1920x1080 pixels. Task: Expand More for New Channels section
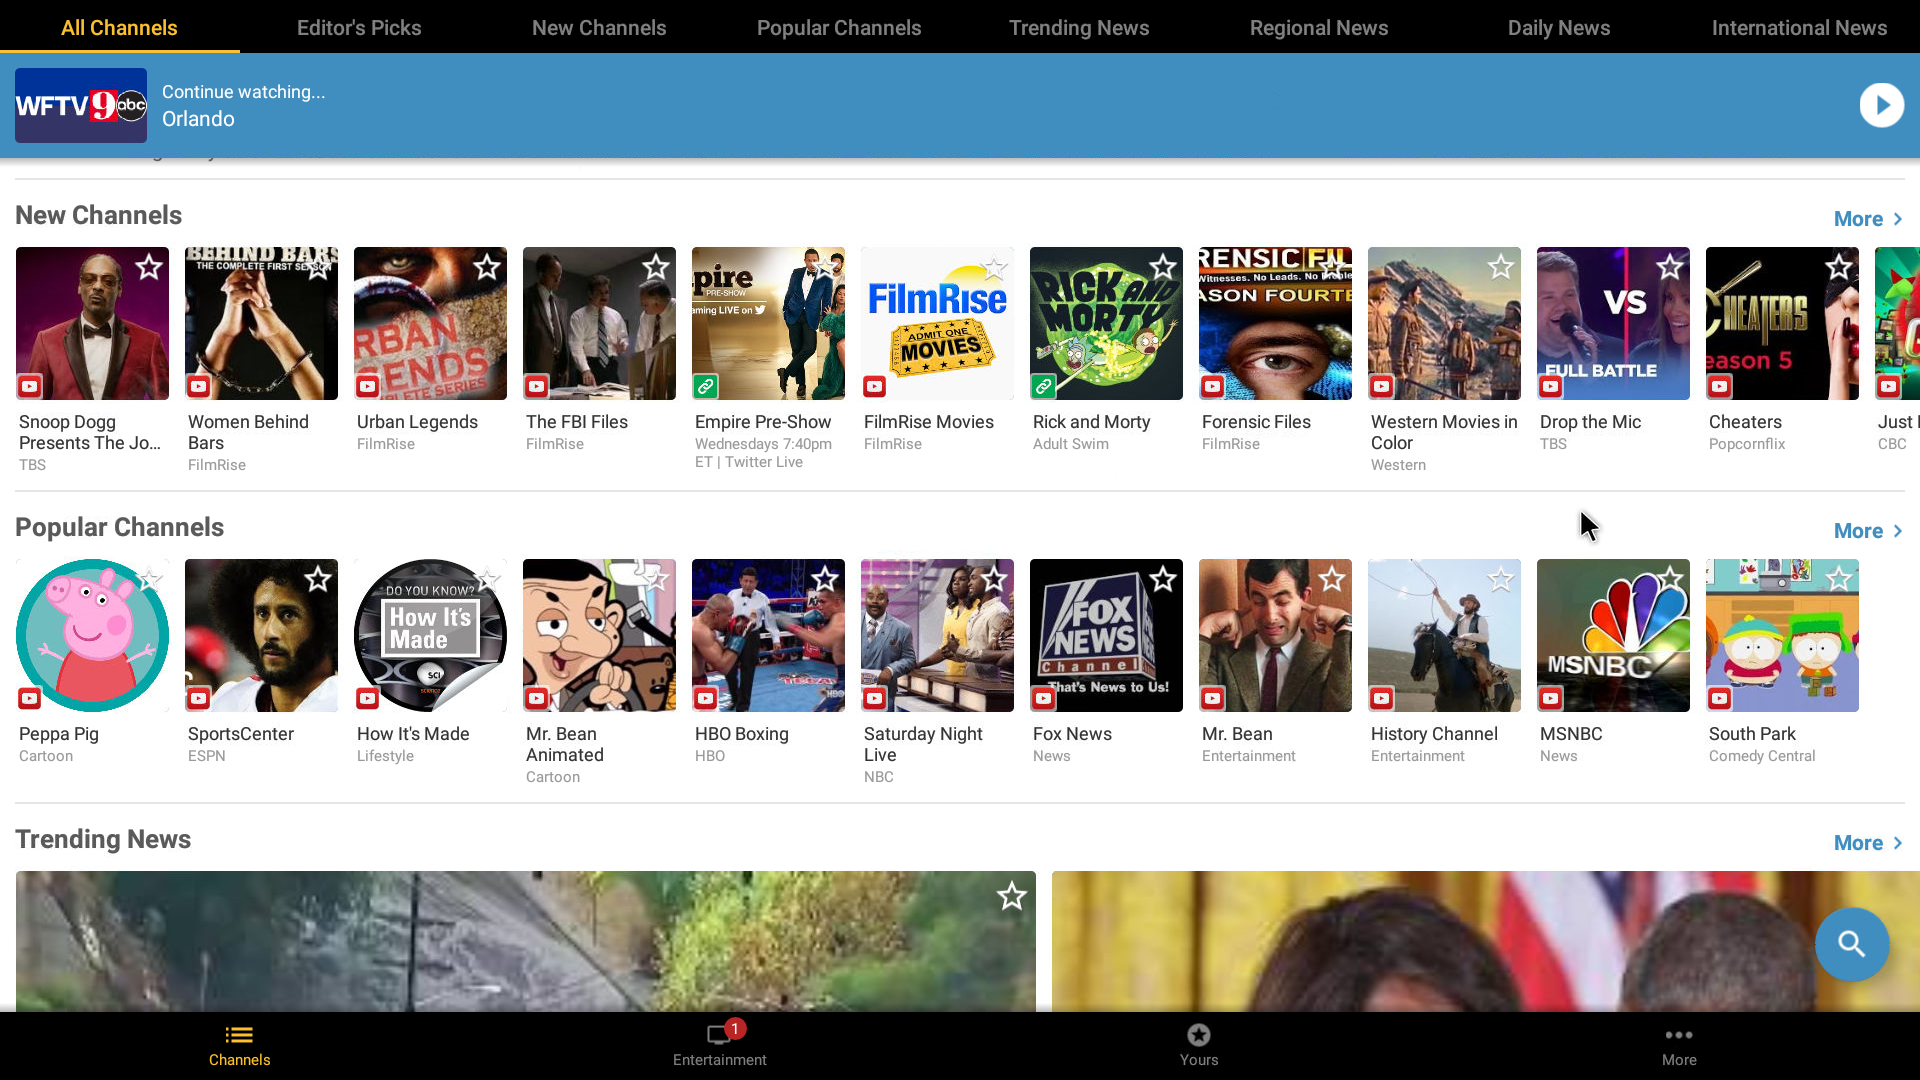tap(1868, 219)
